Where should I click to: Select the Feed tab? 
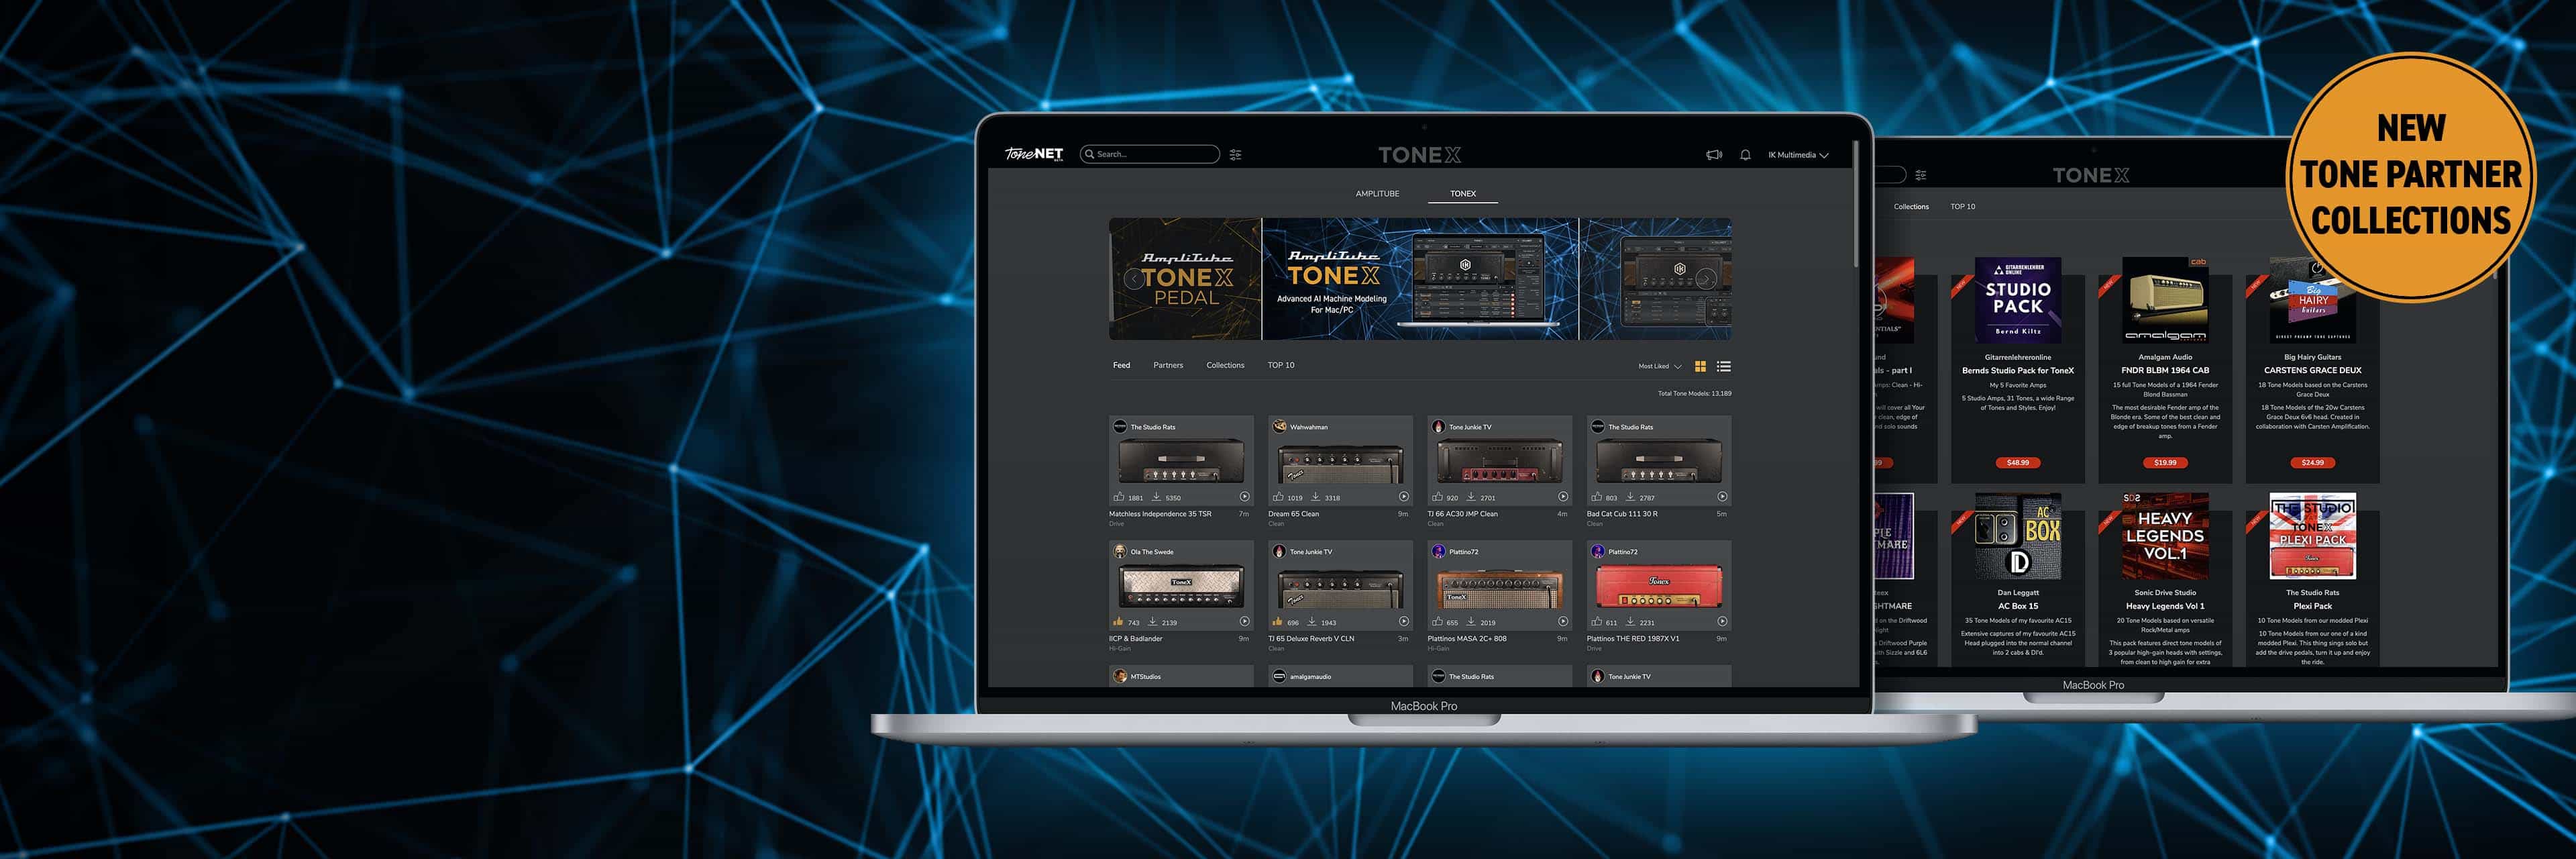tap(1121, 365)
